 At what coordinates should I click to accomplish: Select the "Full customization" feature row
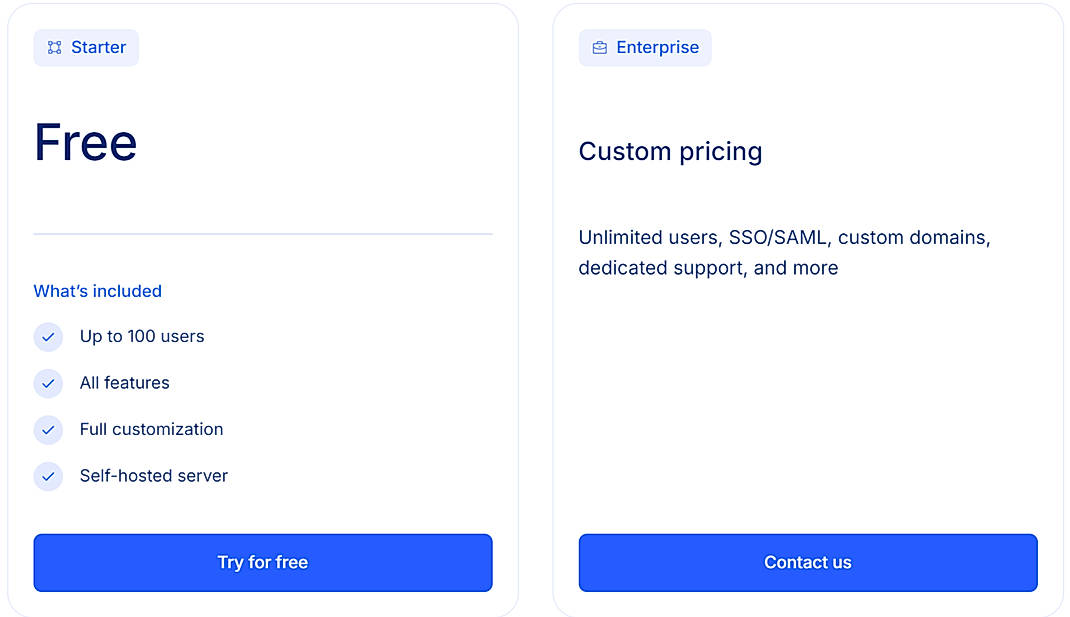pos(151,430)
